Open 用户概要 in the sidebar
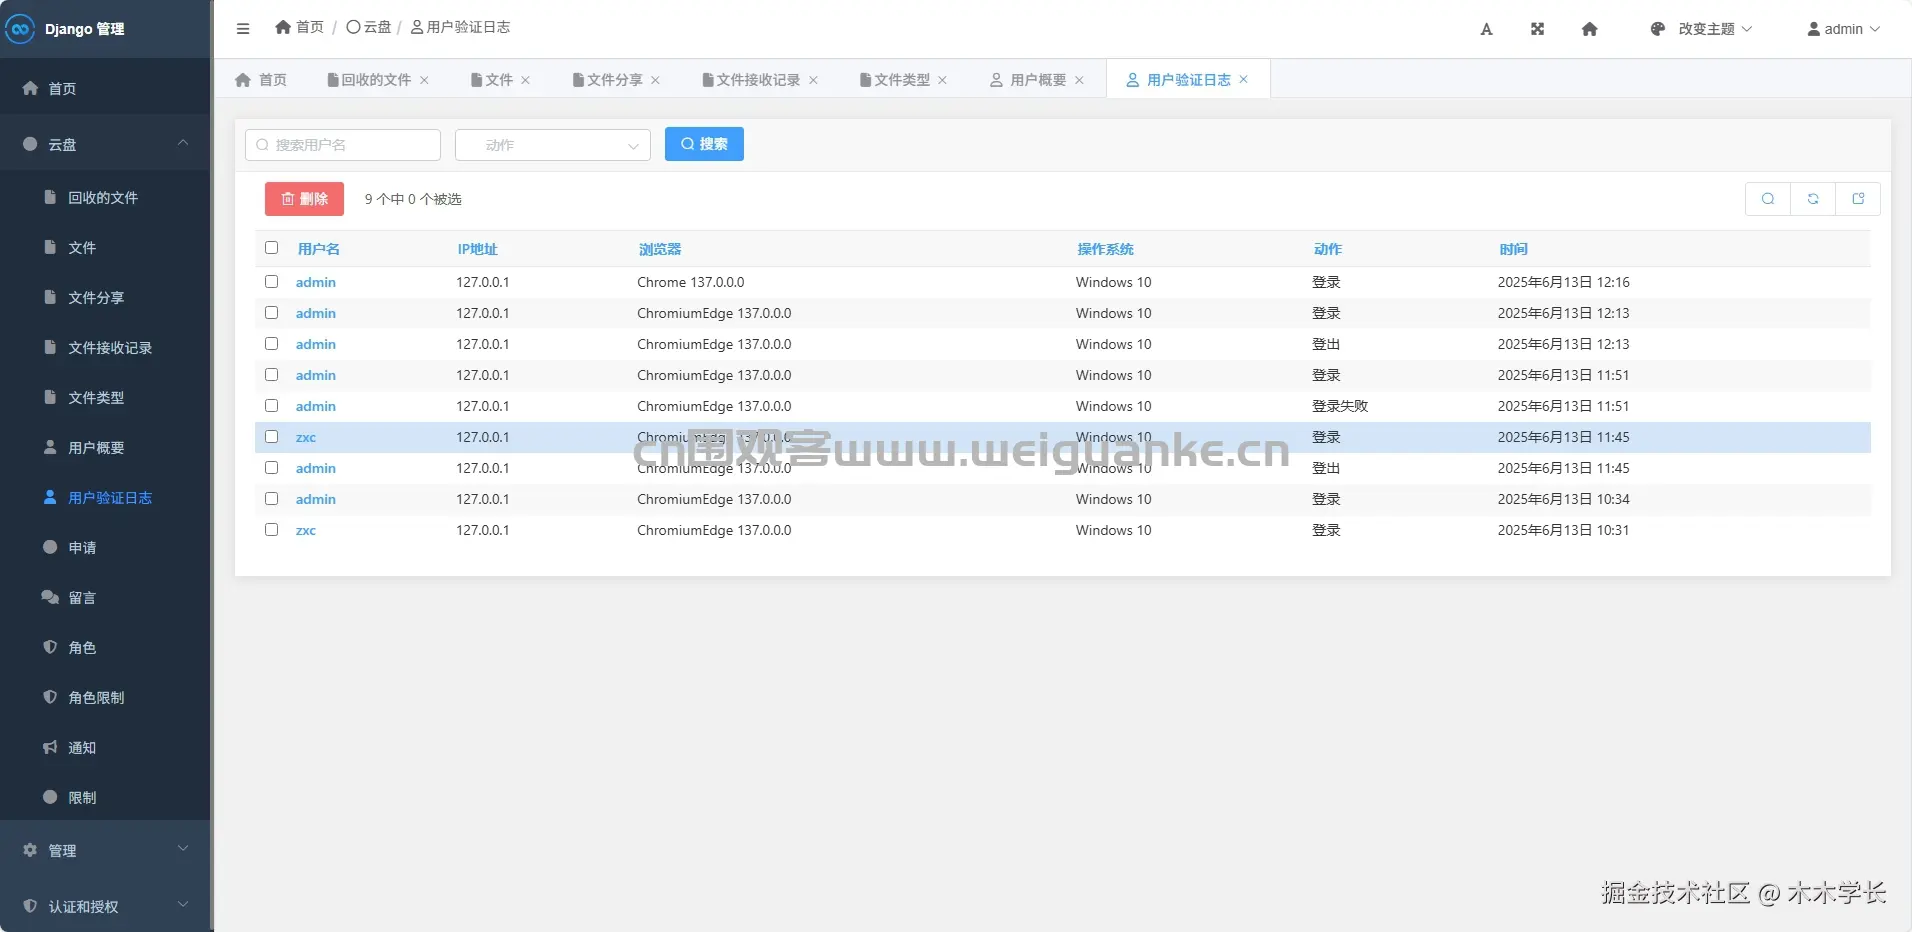 105,448
